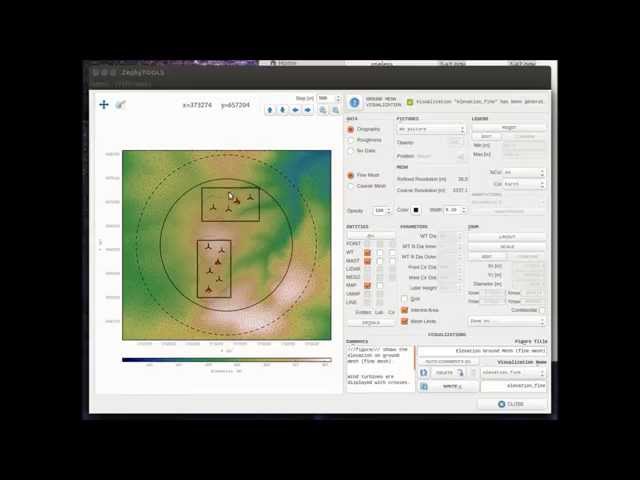Click the Auto Comments button
Viewport: 640px width, 480px height.
coord(448,362)
